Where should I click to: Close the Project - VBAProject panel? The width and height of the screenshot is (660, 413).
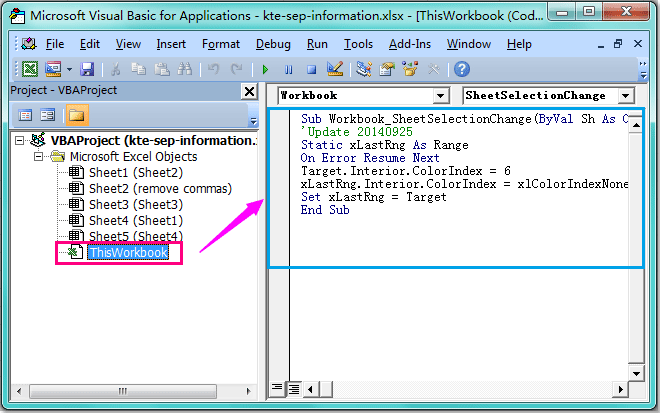point(248,92)
